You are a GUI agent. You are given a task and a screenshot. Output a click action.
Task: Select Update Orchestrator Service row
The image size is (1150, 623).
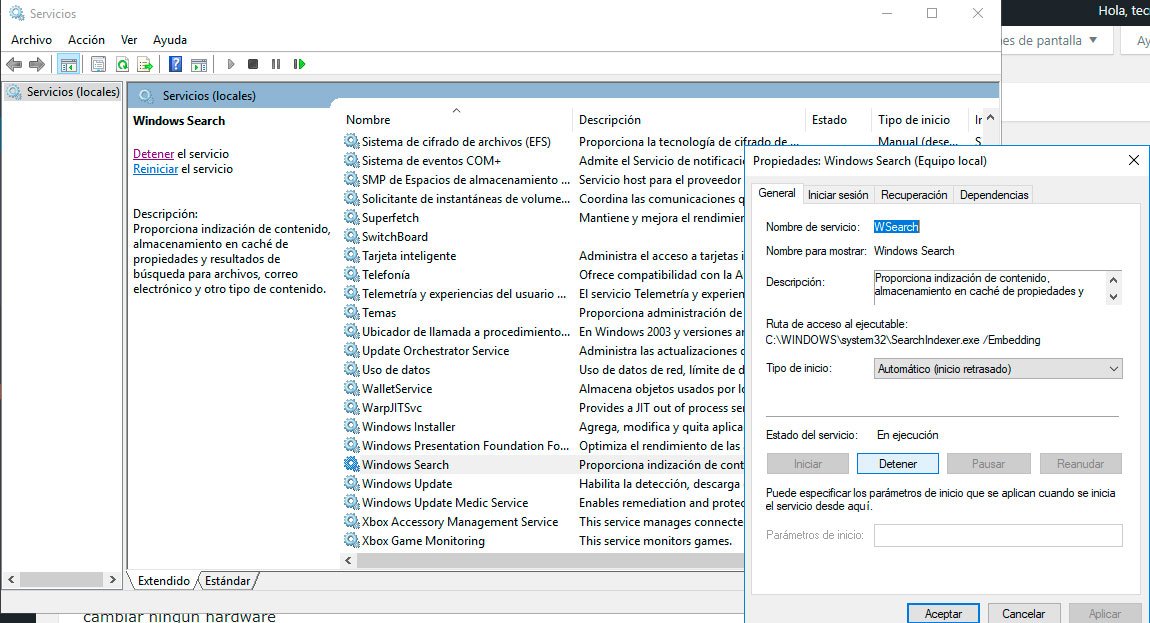[436, 351]
